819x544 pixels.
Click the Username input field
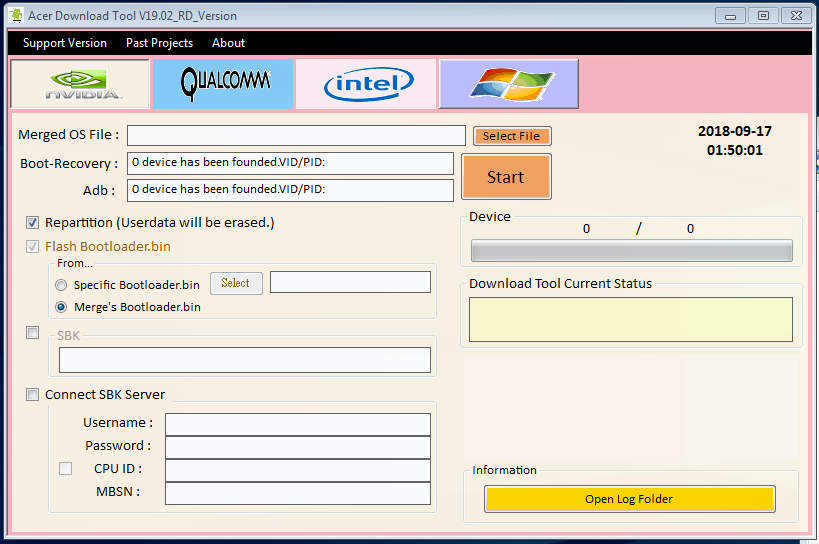coord(298,424)
